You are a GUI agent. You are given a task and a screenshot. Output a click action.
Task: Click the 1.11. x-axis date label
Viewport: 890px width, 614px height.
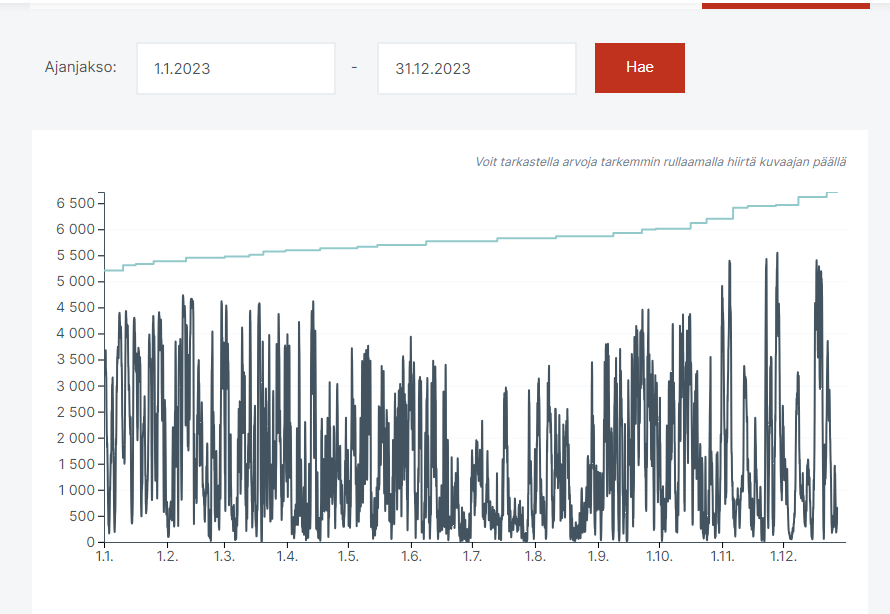(x=722, y=556)
